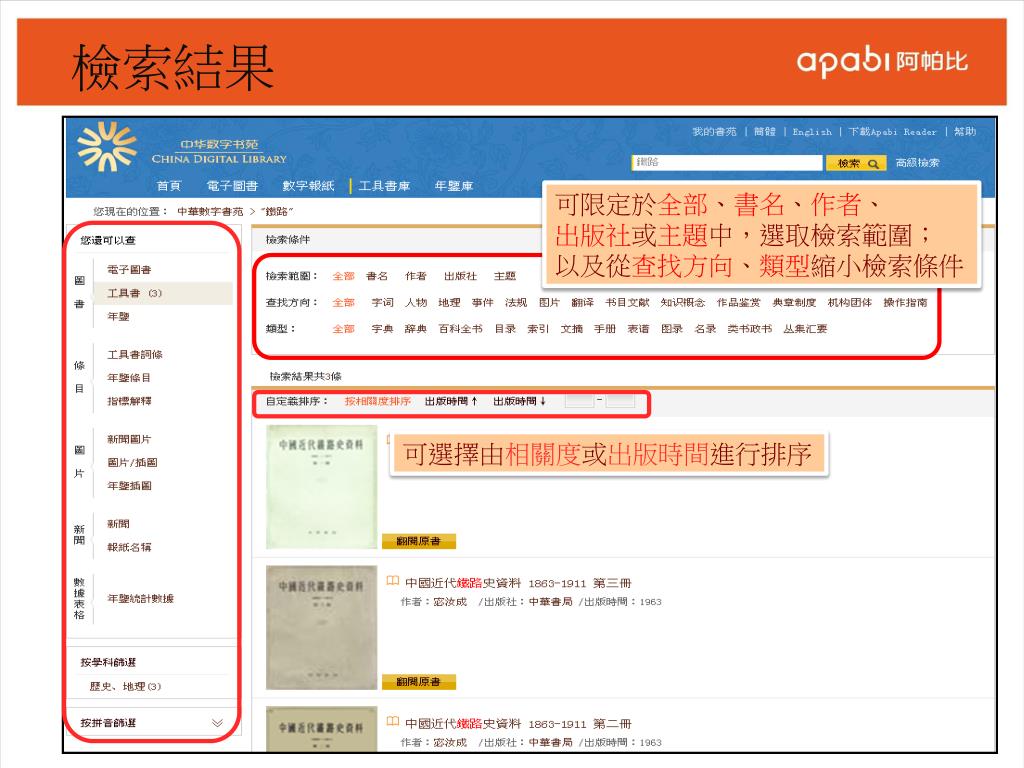Open 第三冊 book cover thumbnail
Viewport: 1024px width, 768px height.
click(x=322, y=628)
